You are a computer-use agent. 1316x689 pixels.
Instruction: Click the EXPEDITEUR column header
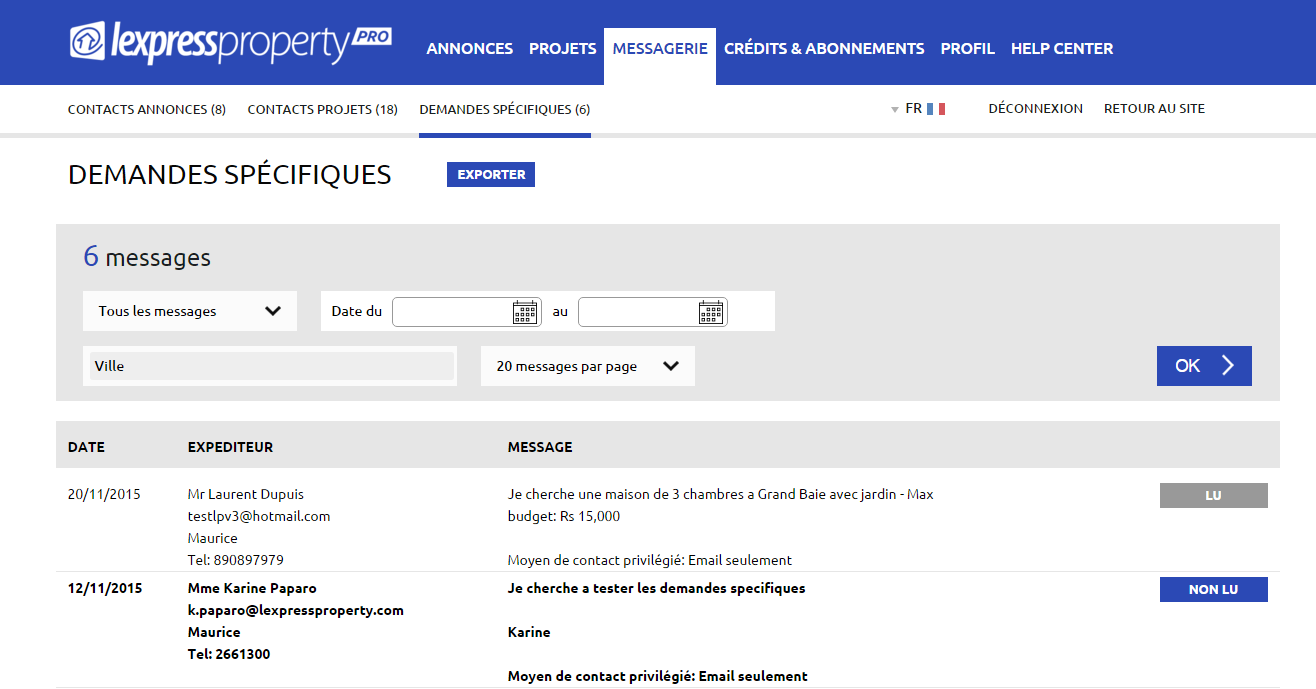230,447
